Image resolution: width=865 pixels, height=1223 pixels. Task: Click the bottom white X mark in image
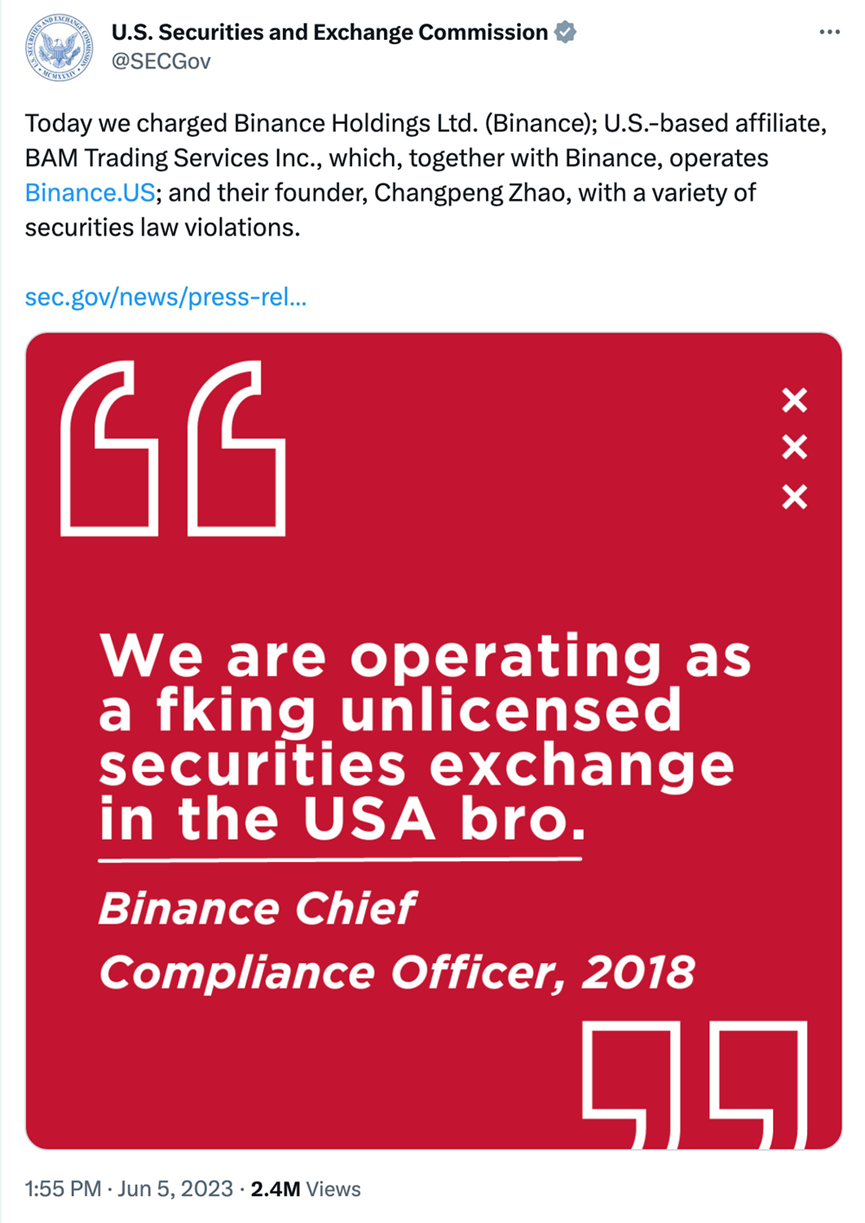(x=794, y=496)
